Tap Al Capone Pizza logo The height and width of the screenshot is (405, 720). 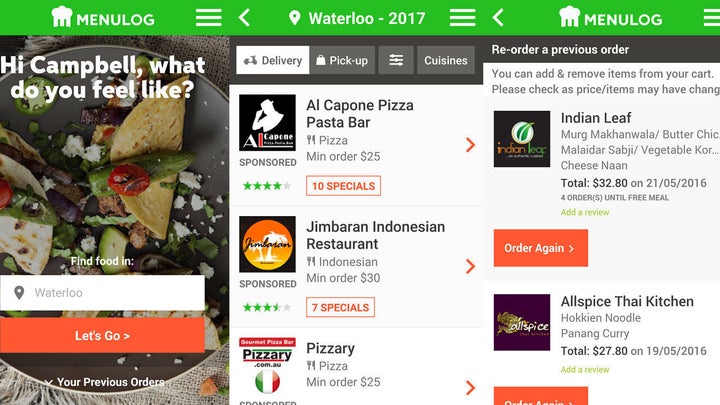(267, 123)
